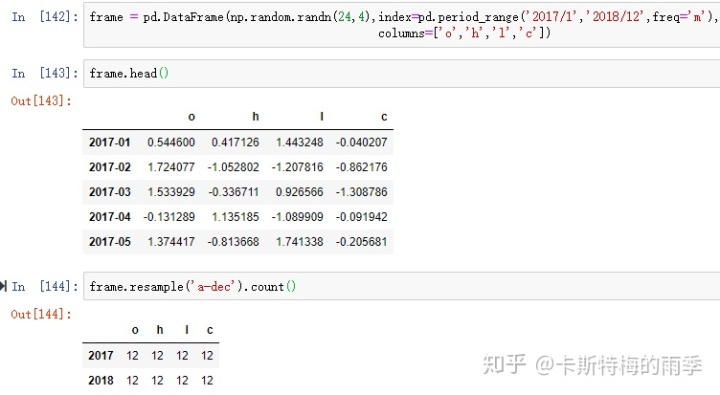Viewport: 720px width, 395px height.
Task: Click the value -1.089909
Action: coord(298,217)
